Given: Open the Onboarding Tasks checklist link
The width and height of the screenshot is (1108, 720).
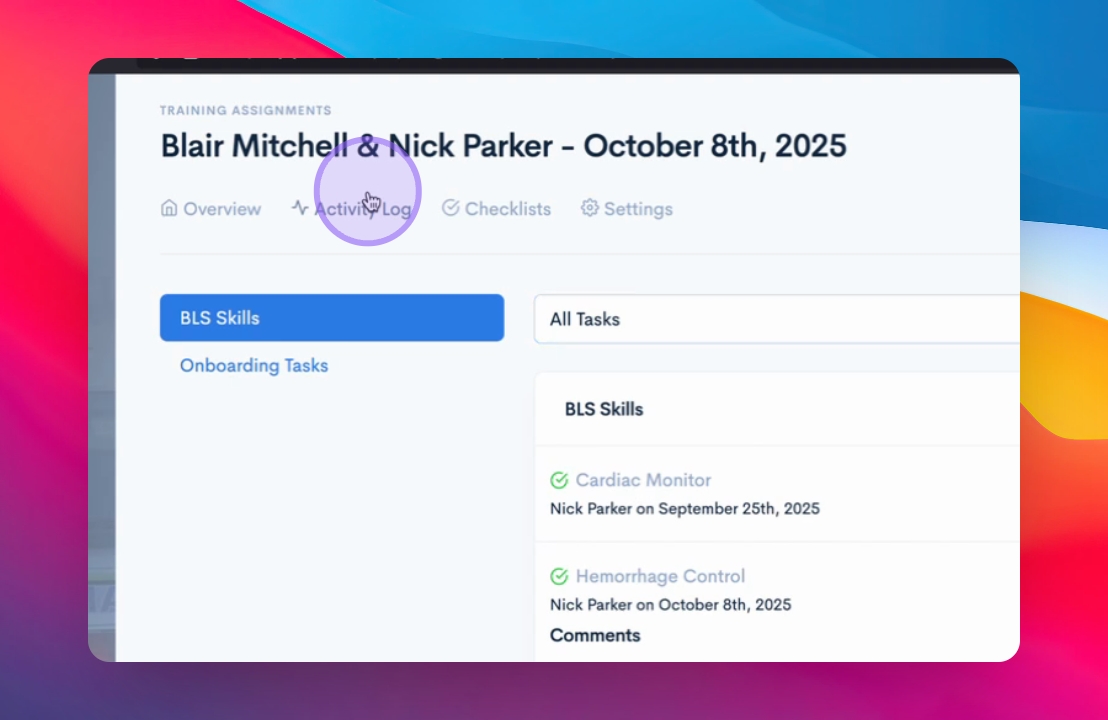Looking at the screenshot, I should coord(254,365).
